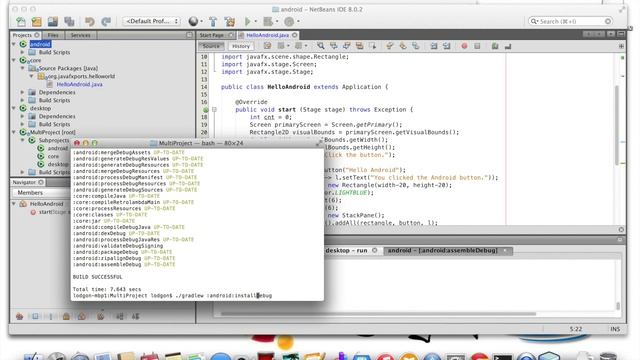This screenshot has width=640, height=360.
Task: Open the Members dropdown in Navigator
Action: 42,193
